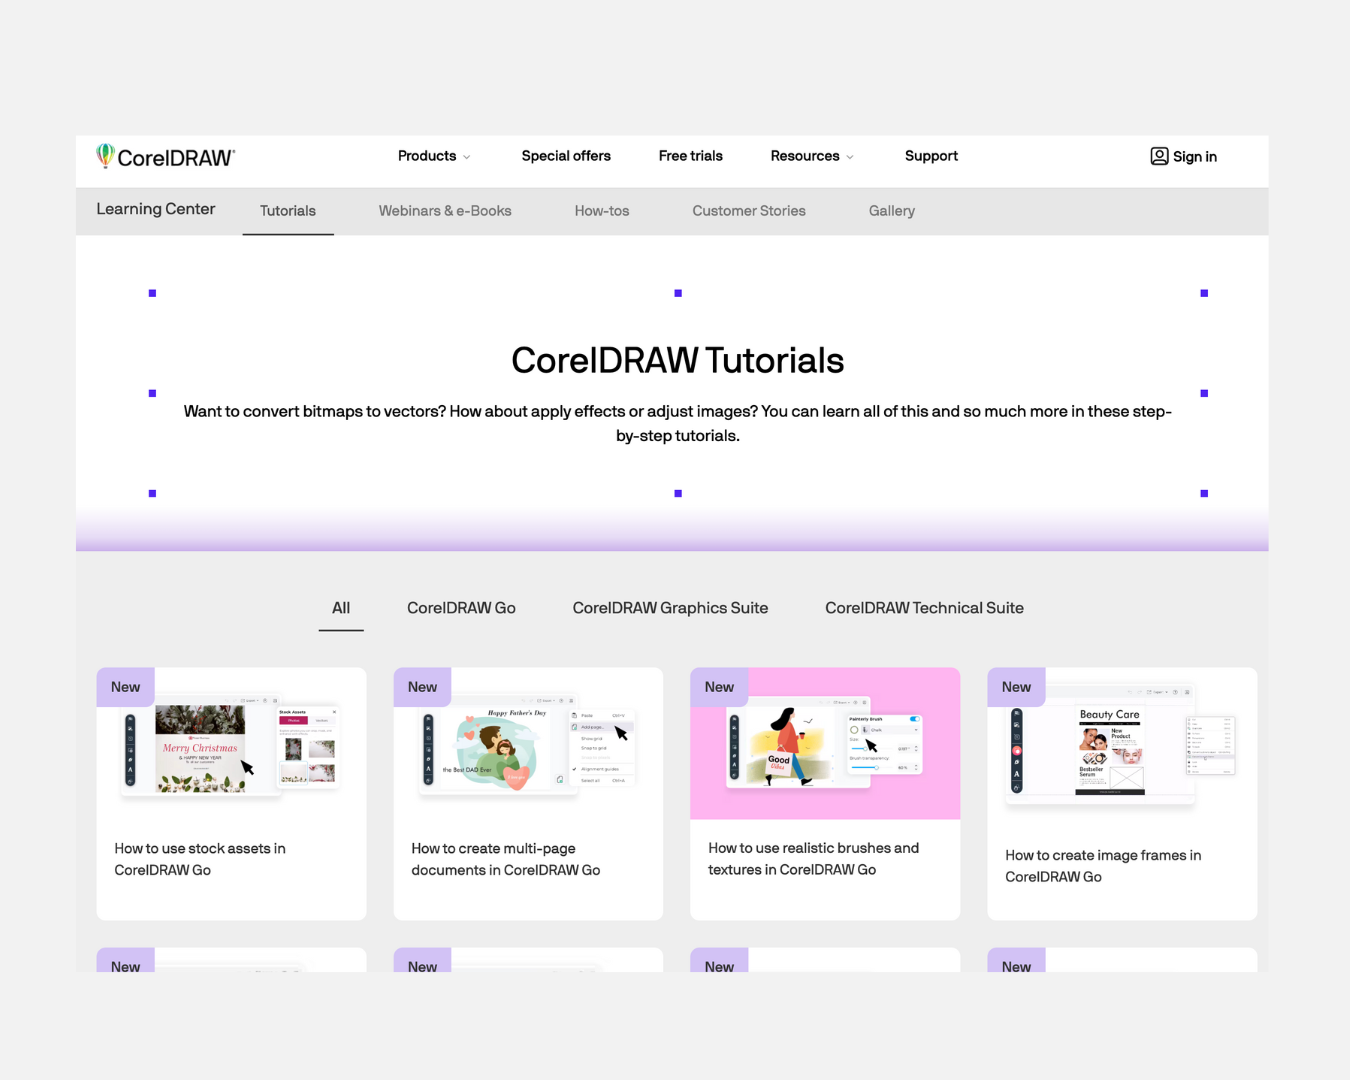Filter by CorelDRAW Technical Suite
This screenshot has width=1350, height=1080.
pos(924,608)
